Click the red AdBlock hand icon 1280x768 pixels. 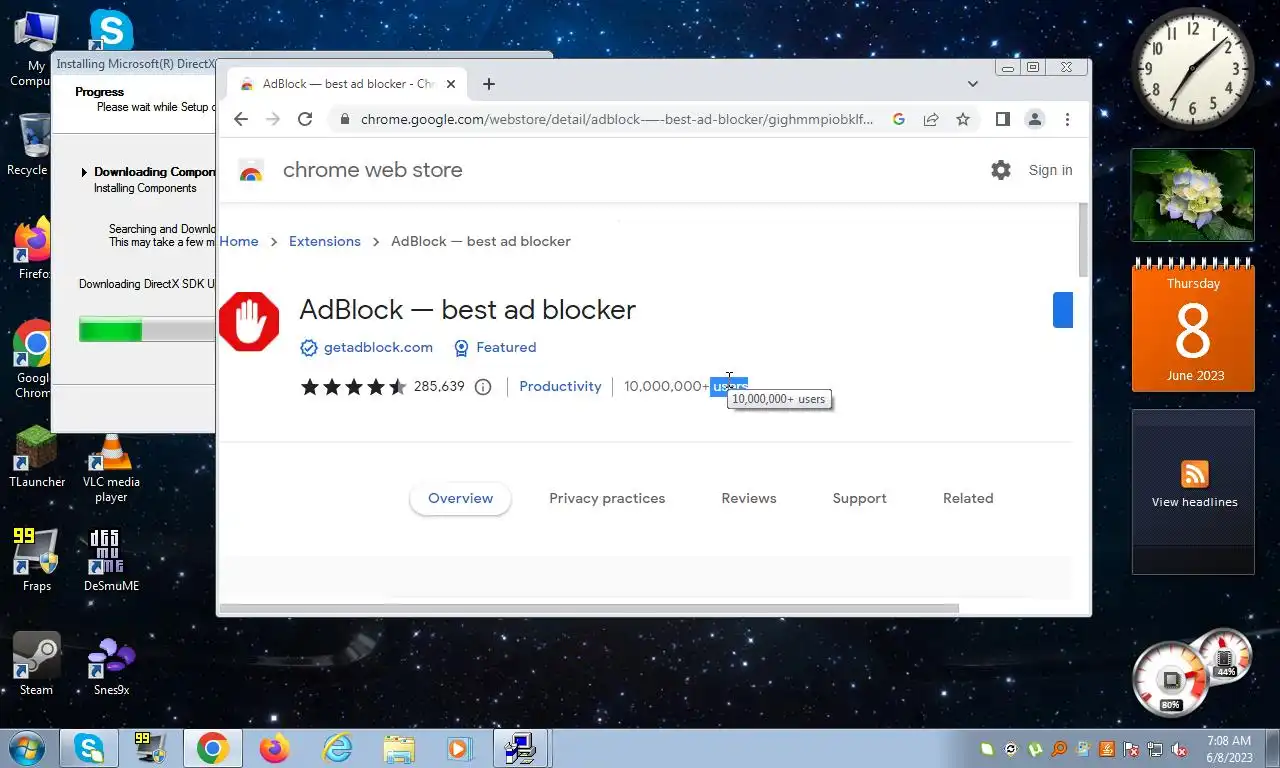coord(249,322)
